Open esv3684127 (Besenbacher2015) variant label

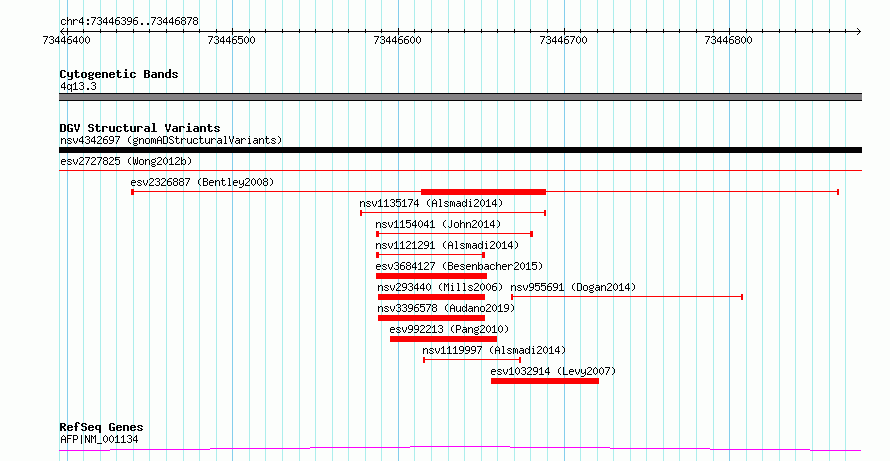click(x=459, y=266)
